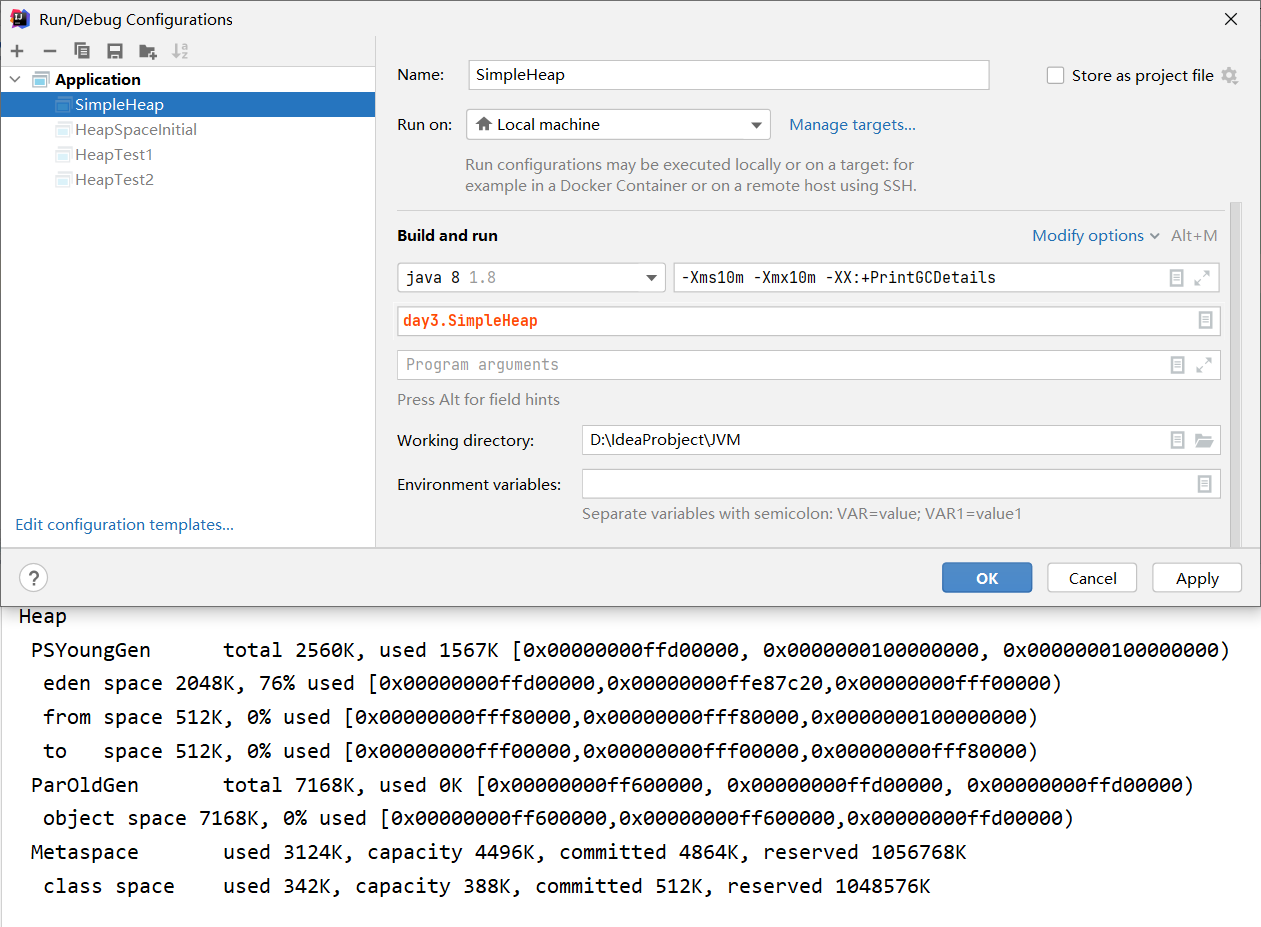Screen dimensions: 1261x927
Task: Remove the selected configuration
Action: click(50, 51)
